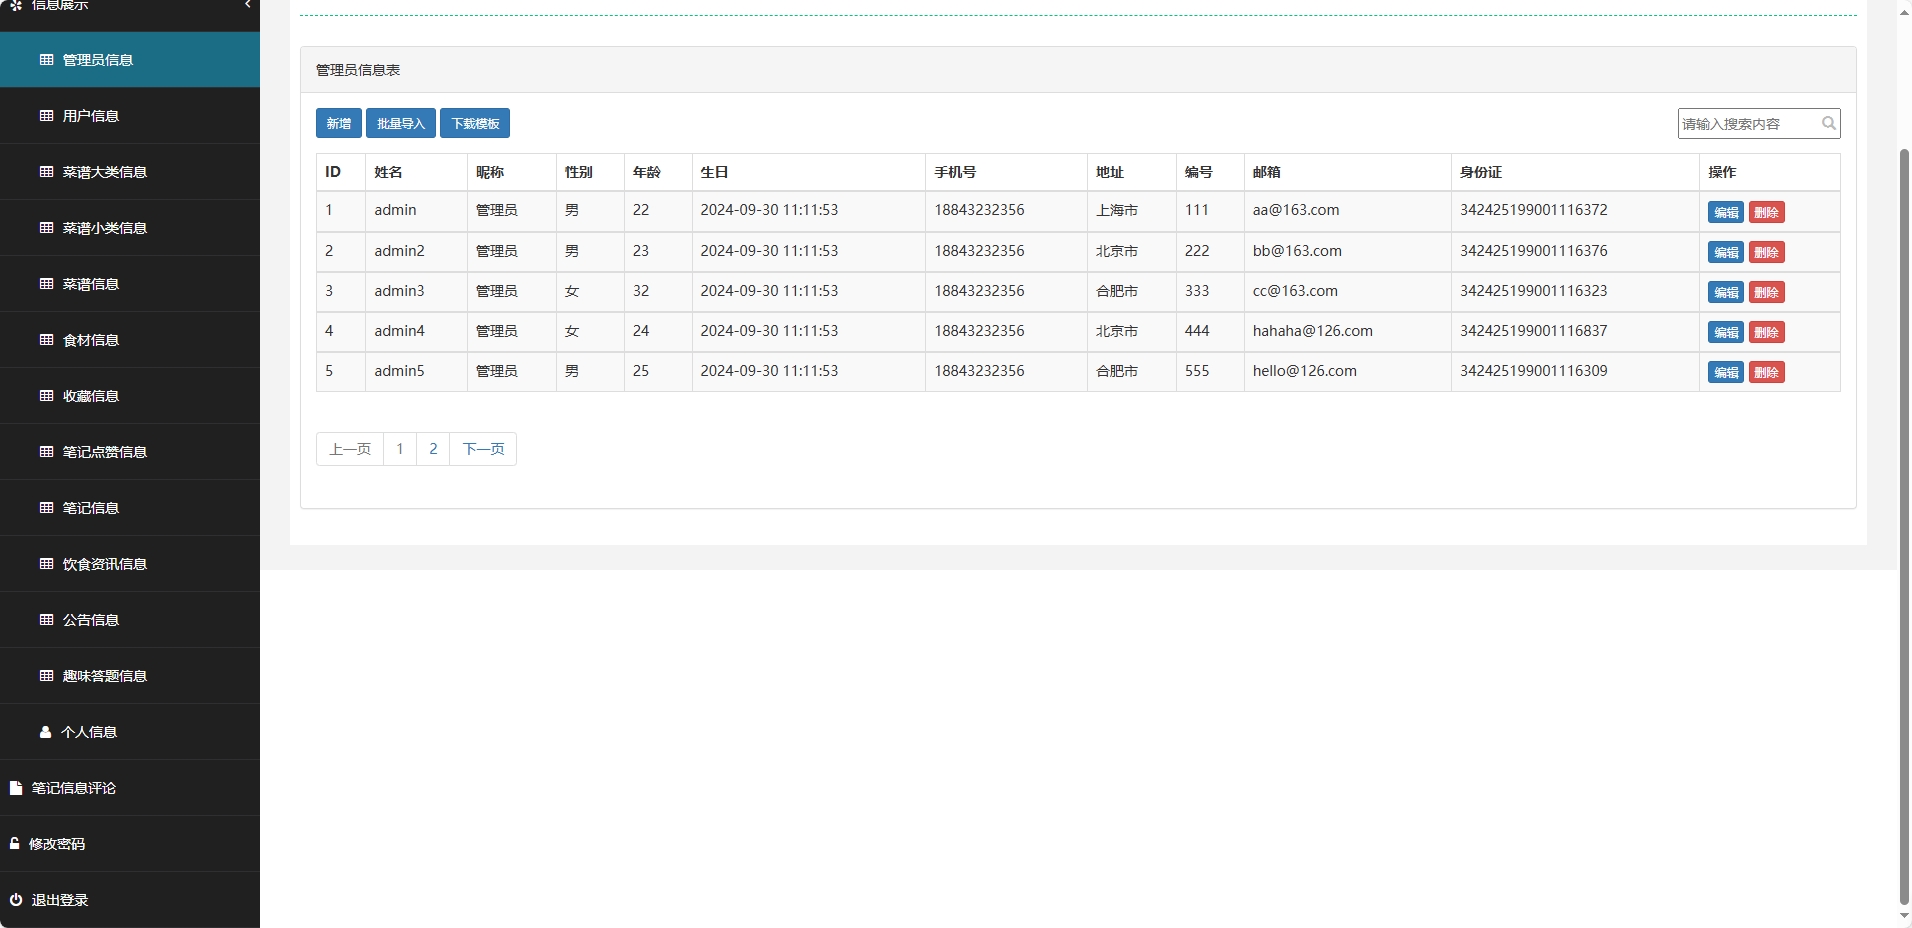Open the 菜谱大类信息 menu item
This screenshot has width=1912, height=928.
click(x=104, y=172)
